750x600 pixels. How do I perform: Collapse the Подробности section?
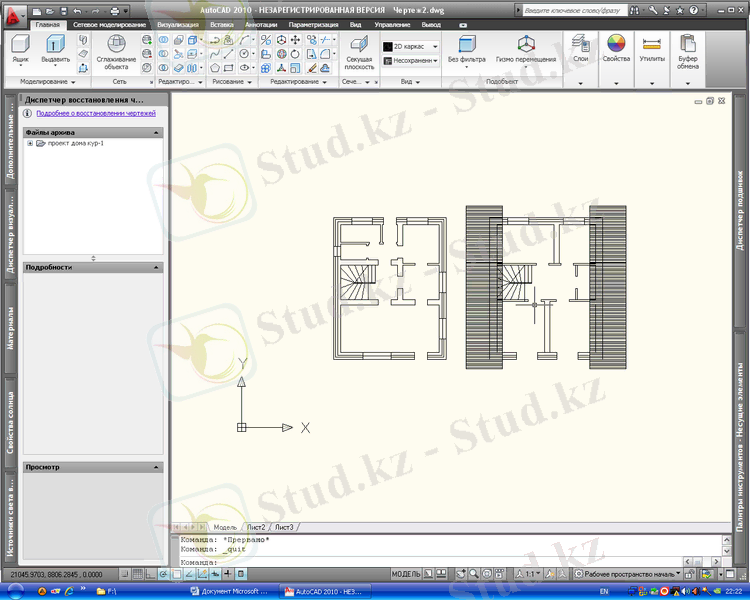click(155, 268)
